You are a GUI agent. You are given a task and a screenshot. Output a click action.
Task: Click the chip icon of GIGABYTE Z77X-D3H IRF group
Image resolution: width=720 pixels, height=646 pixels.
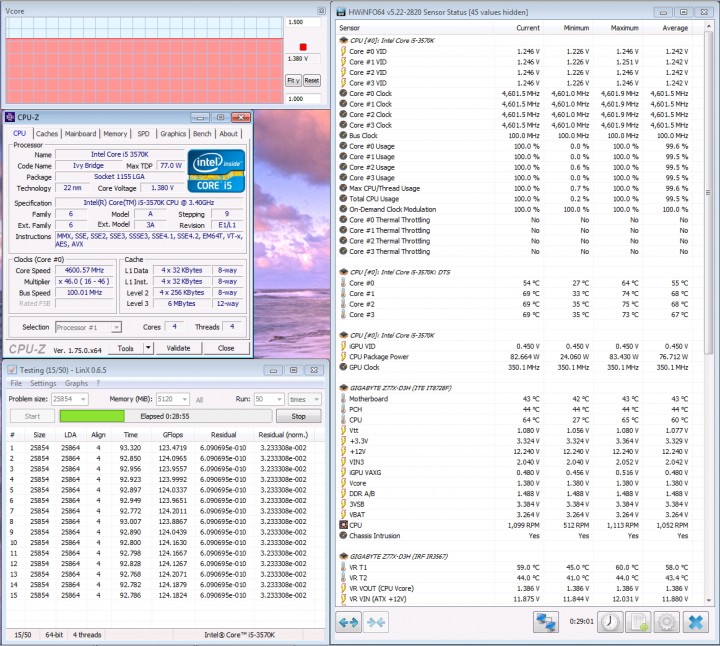343,556
